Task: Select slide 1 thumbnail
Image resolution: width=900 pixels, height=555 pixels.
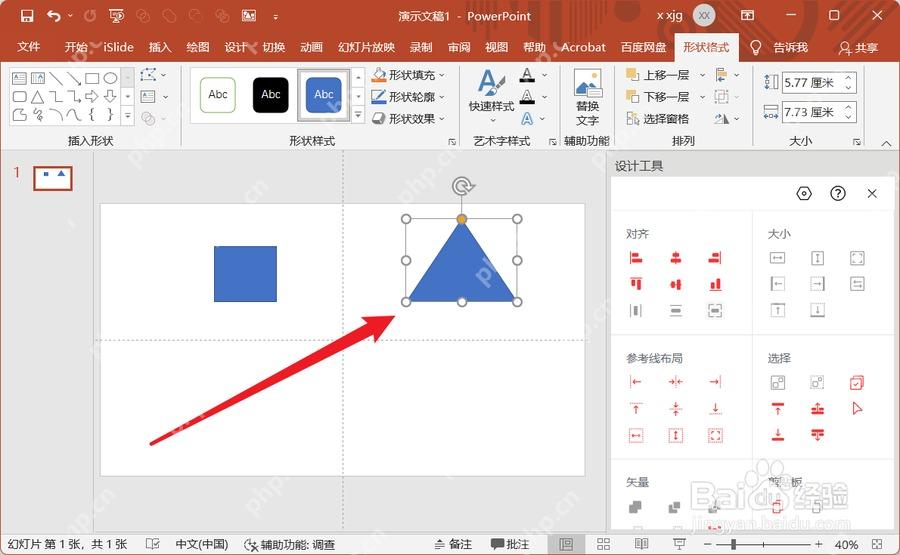Action: click(53, 178)
